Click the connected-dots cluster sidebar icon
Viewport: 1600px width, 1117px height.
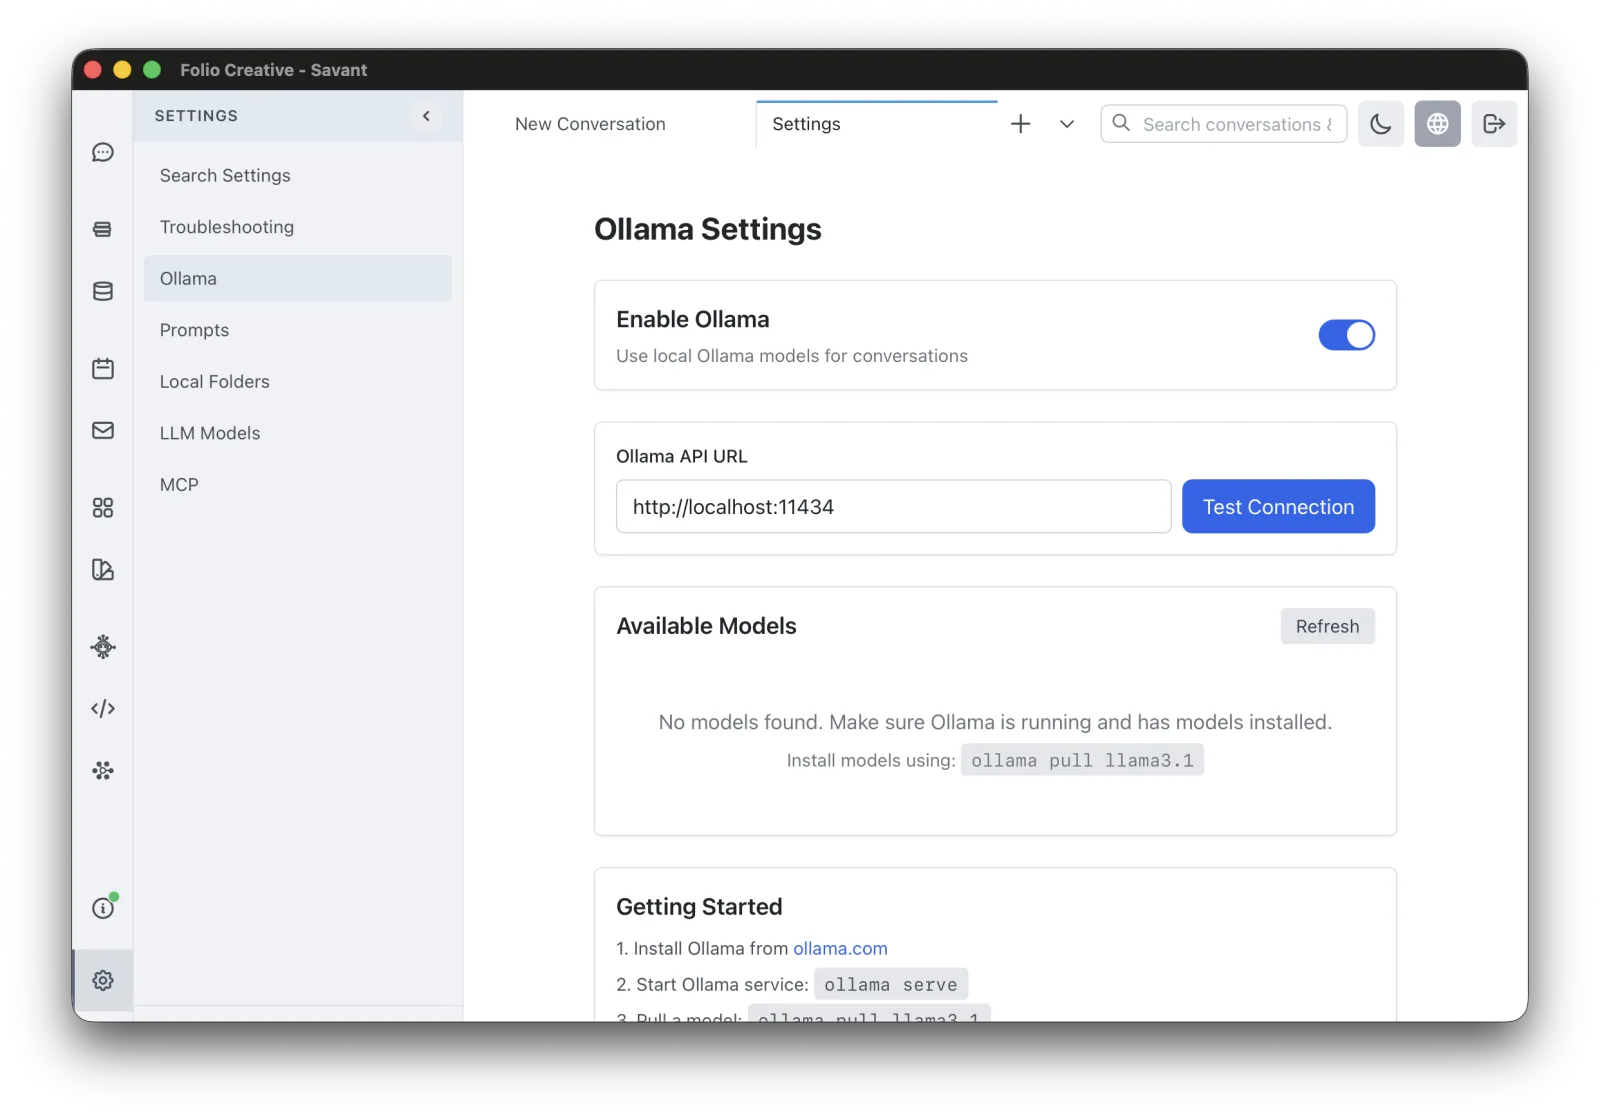coord(103,771)
